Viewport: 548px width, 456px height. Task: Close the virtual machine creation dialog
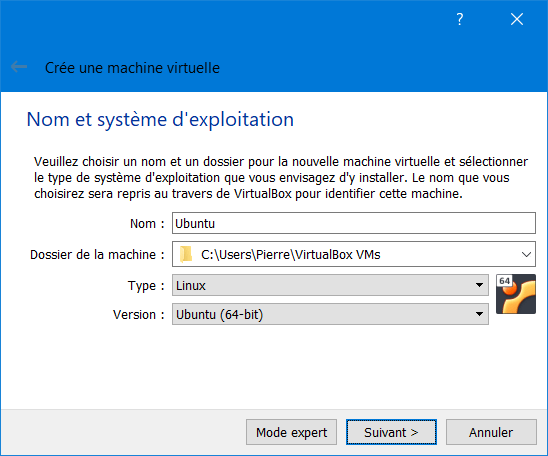[x=517, y=19]
